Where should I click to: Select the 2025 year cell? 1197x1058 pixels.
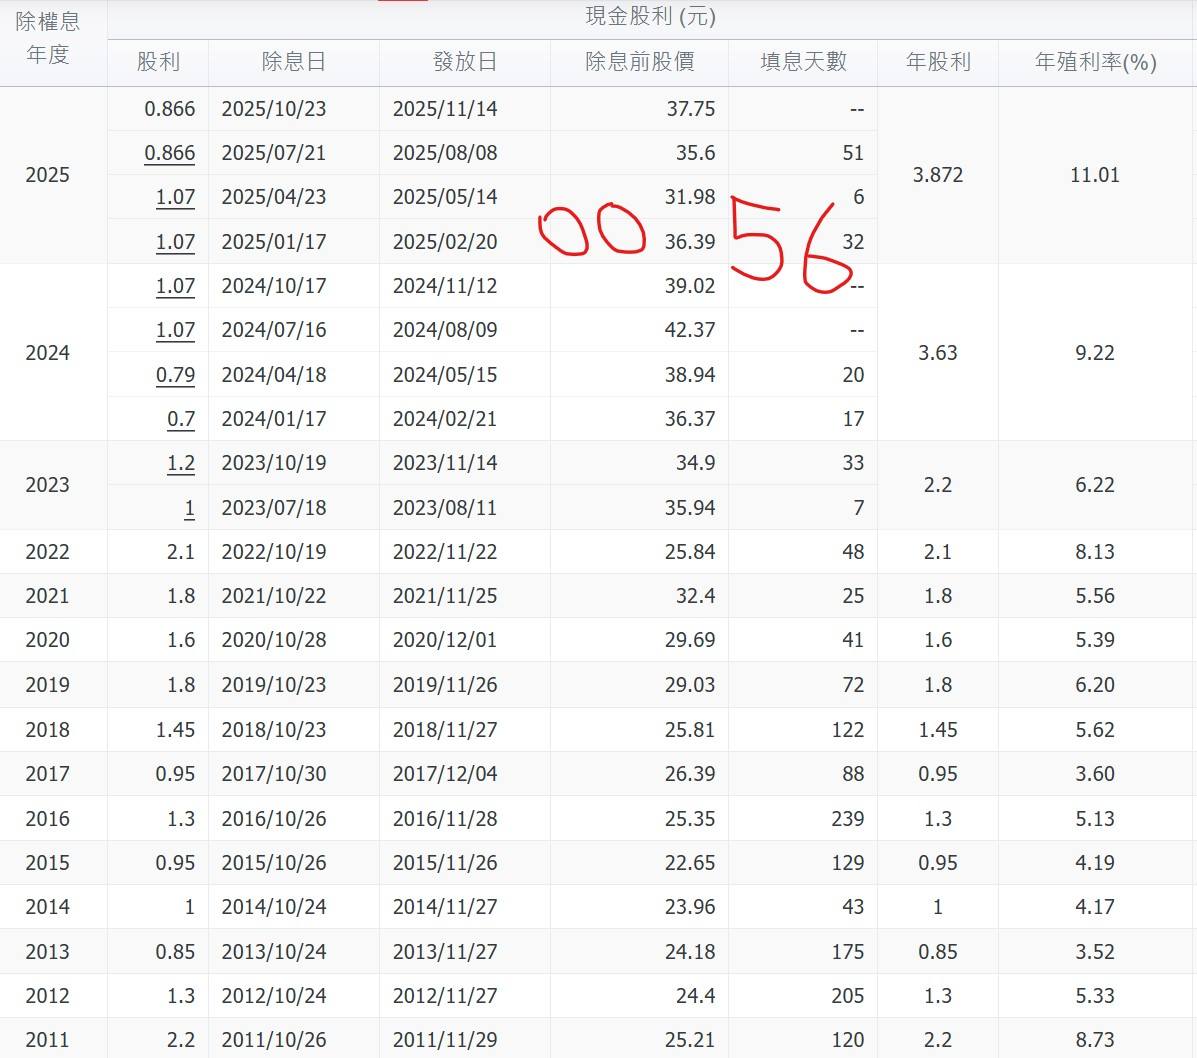pos(48,175)
